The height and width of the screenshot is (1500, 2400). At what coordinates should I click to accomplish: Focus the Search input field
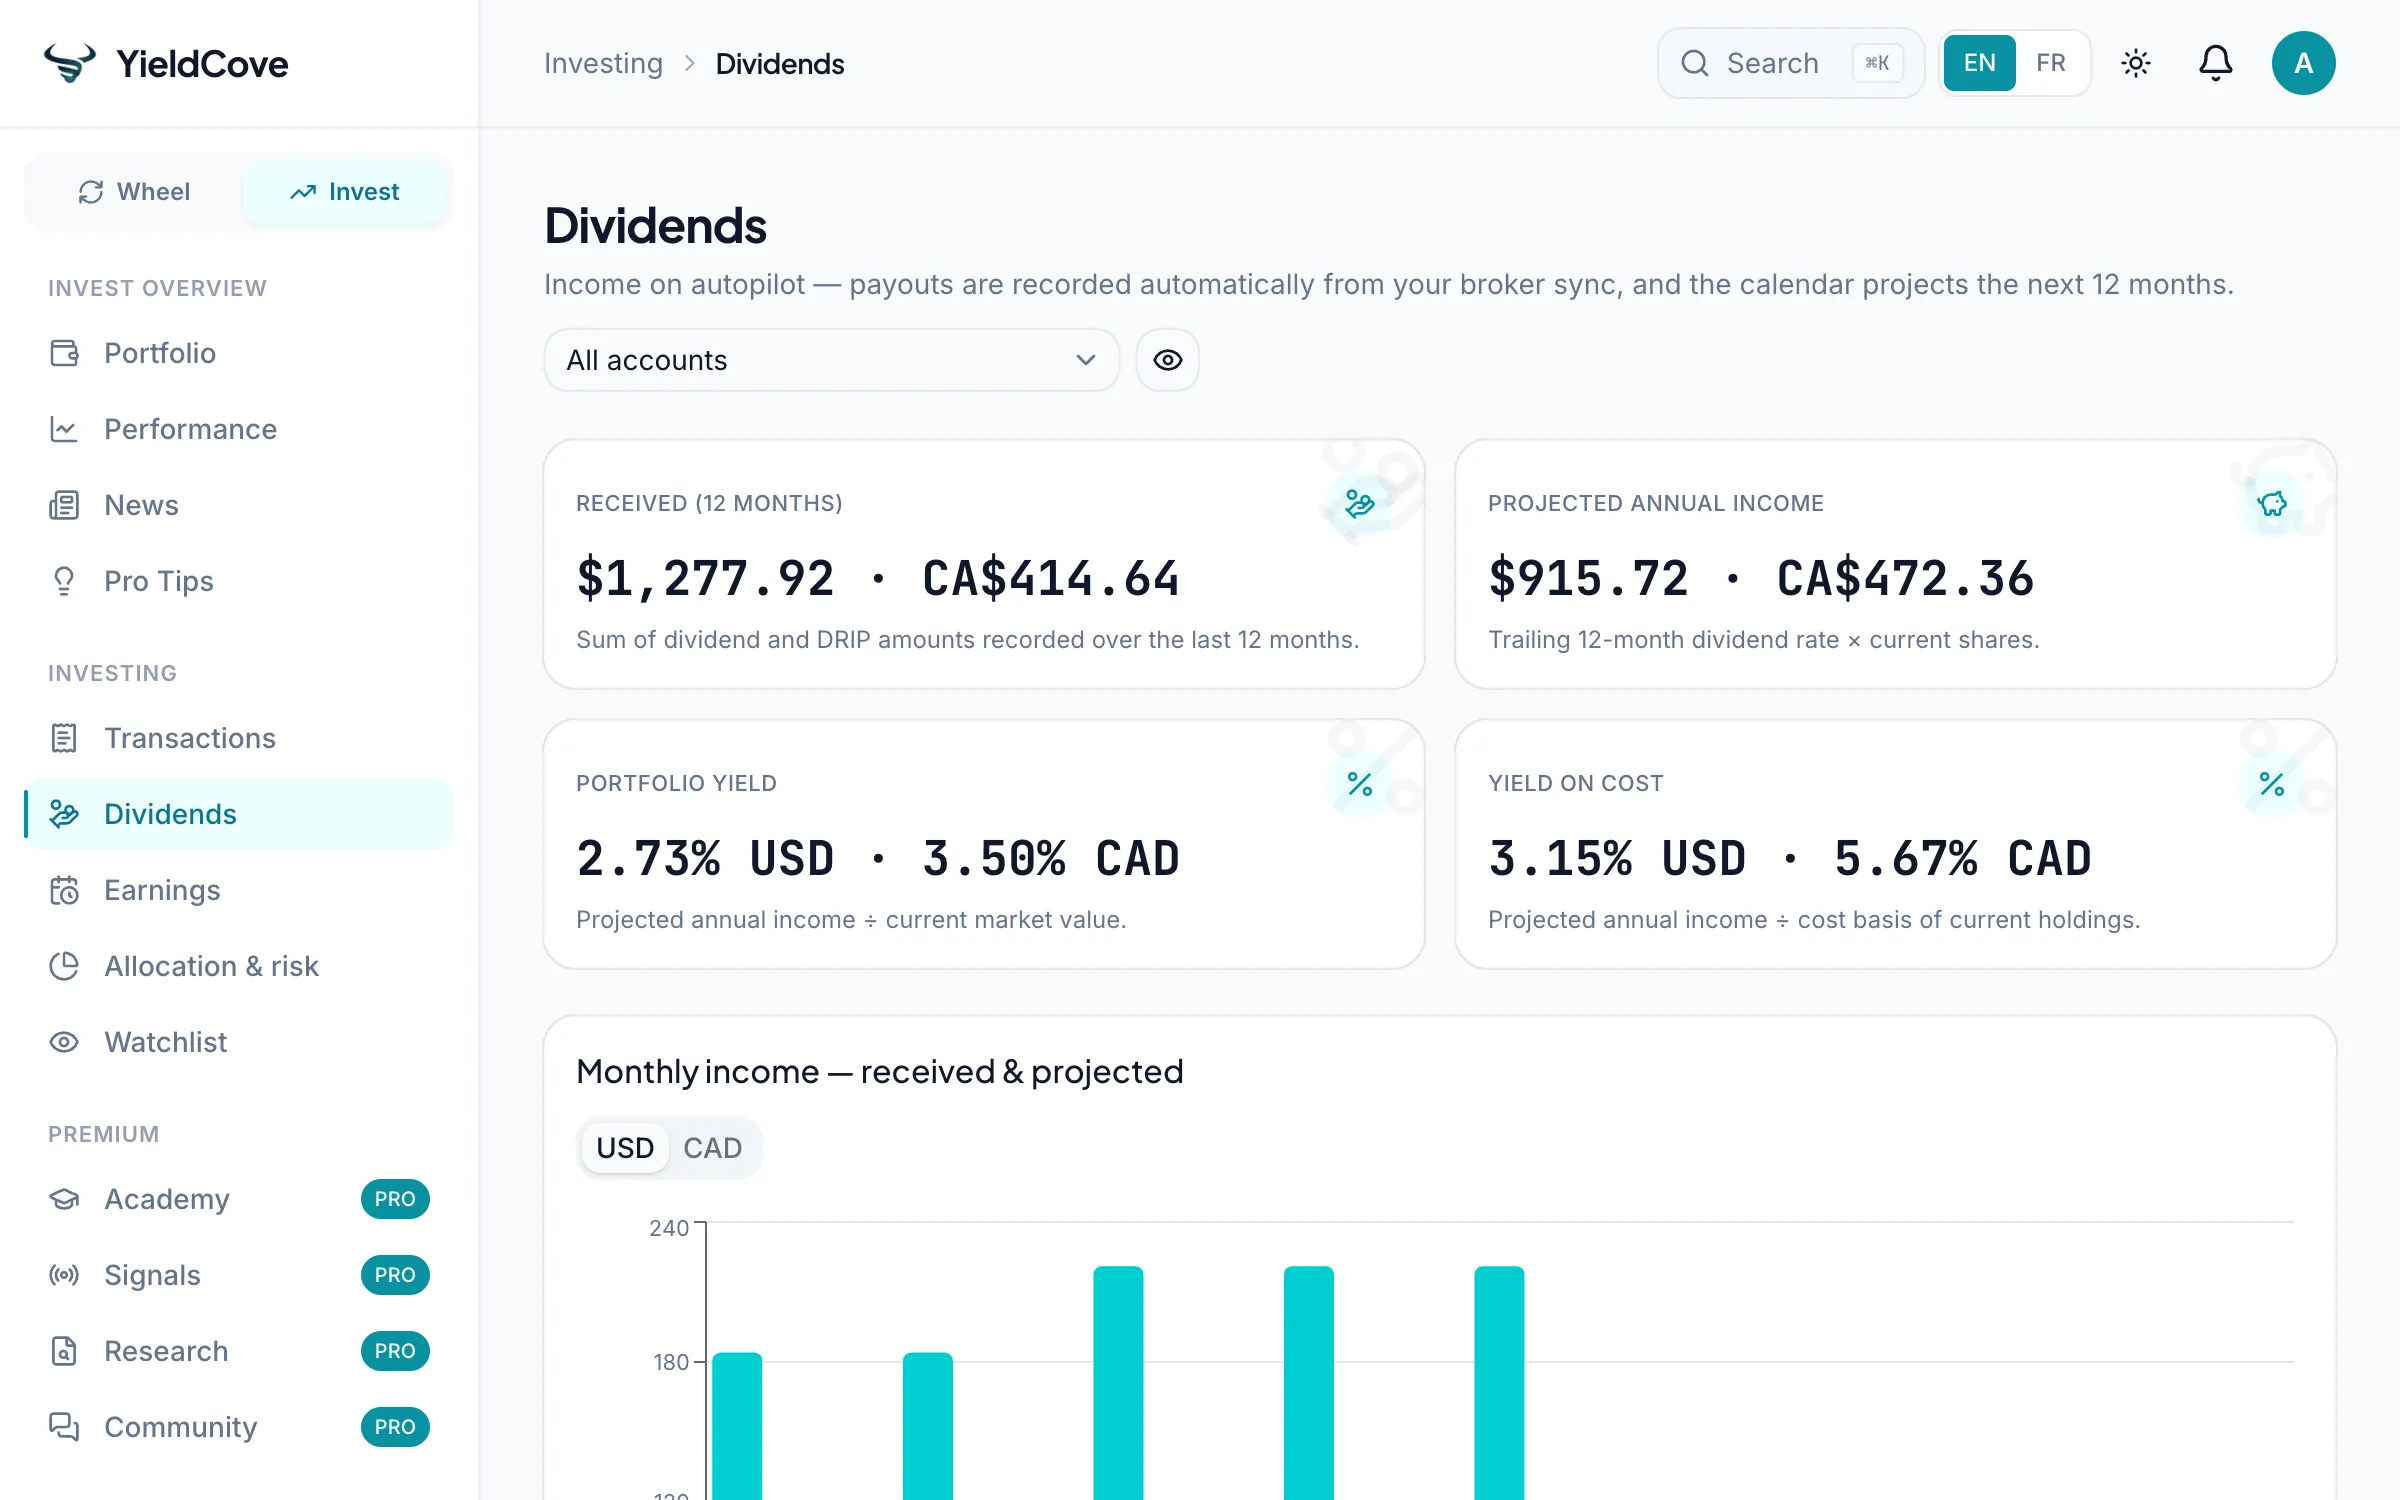[x=1790, y=63]
